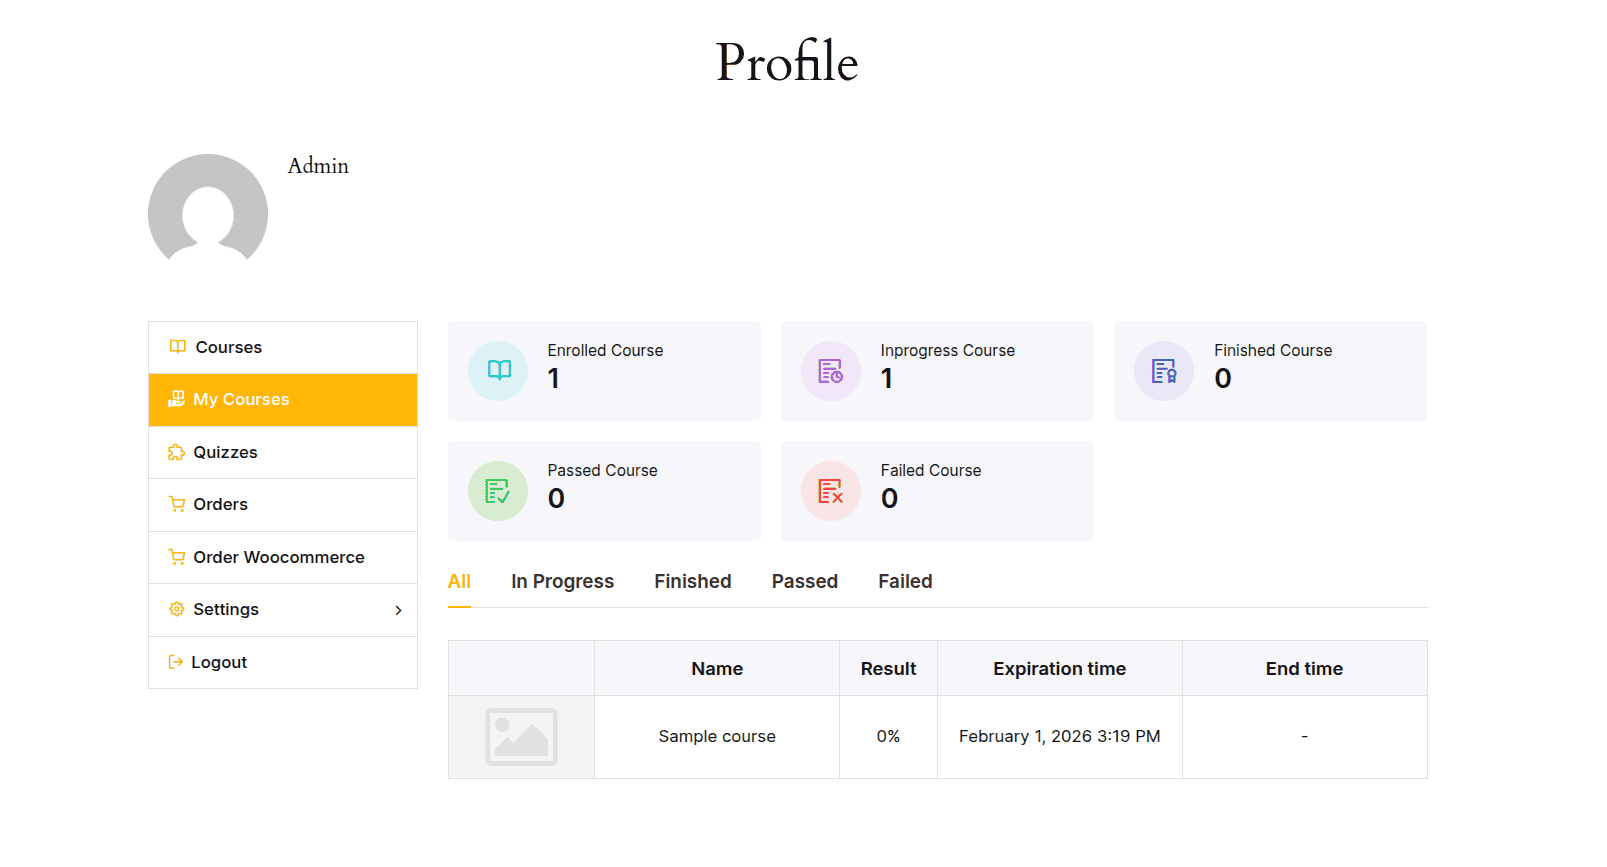Select the Courses book icon in sidebar
This screenshot has width=1607, height=867.
(176, 347)
